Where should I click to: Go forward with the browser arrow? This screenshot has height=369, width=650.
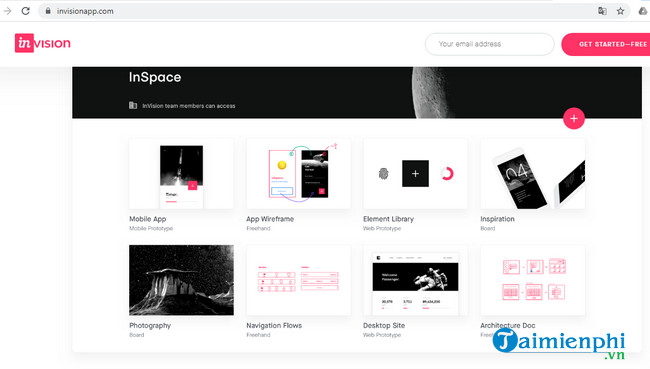pos(7,11)
